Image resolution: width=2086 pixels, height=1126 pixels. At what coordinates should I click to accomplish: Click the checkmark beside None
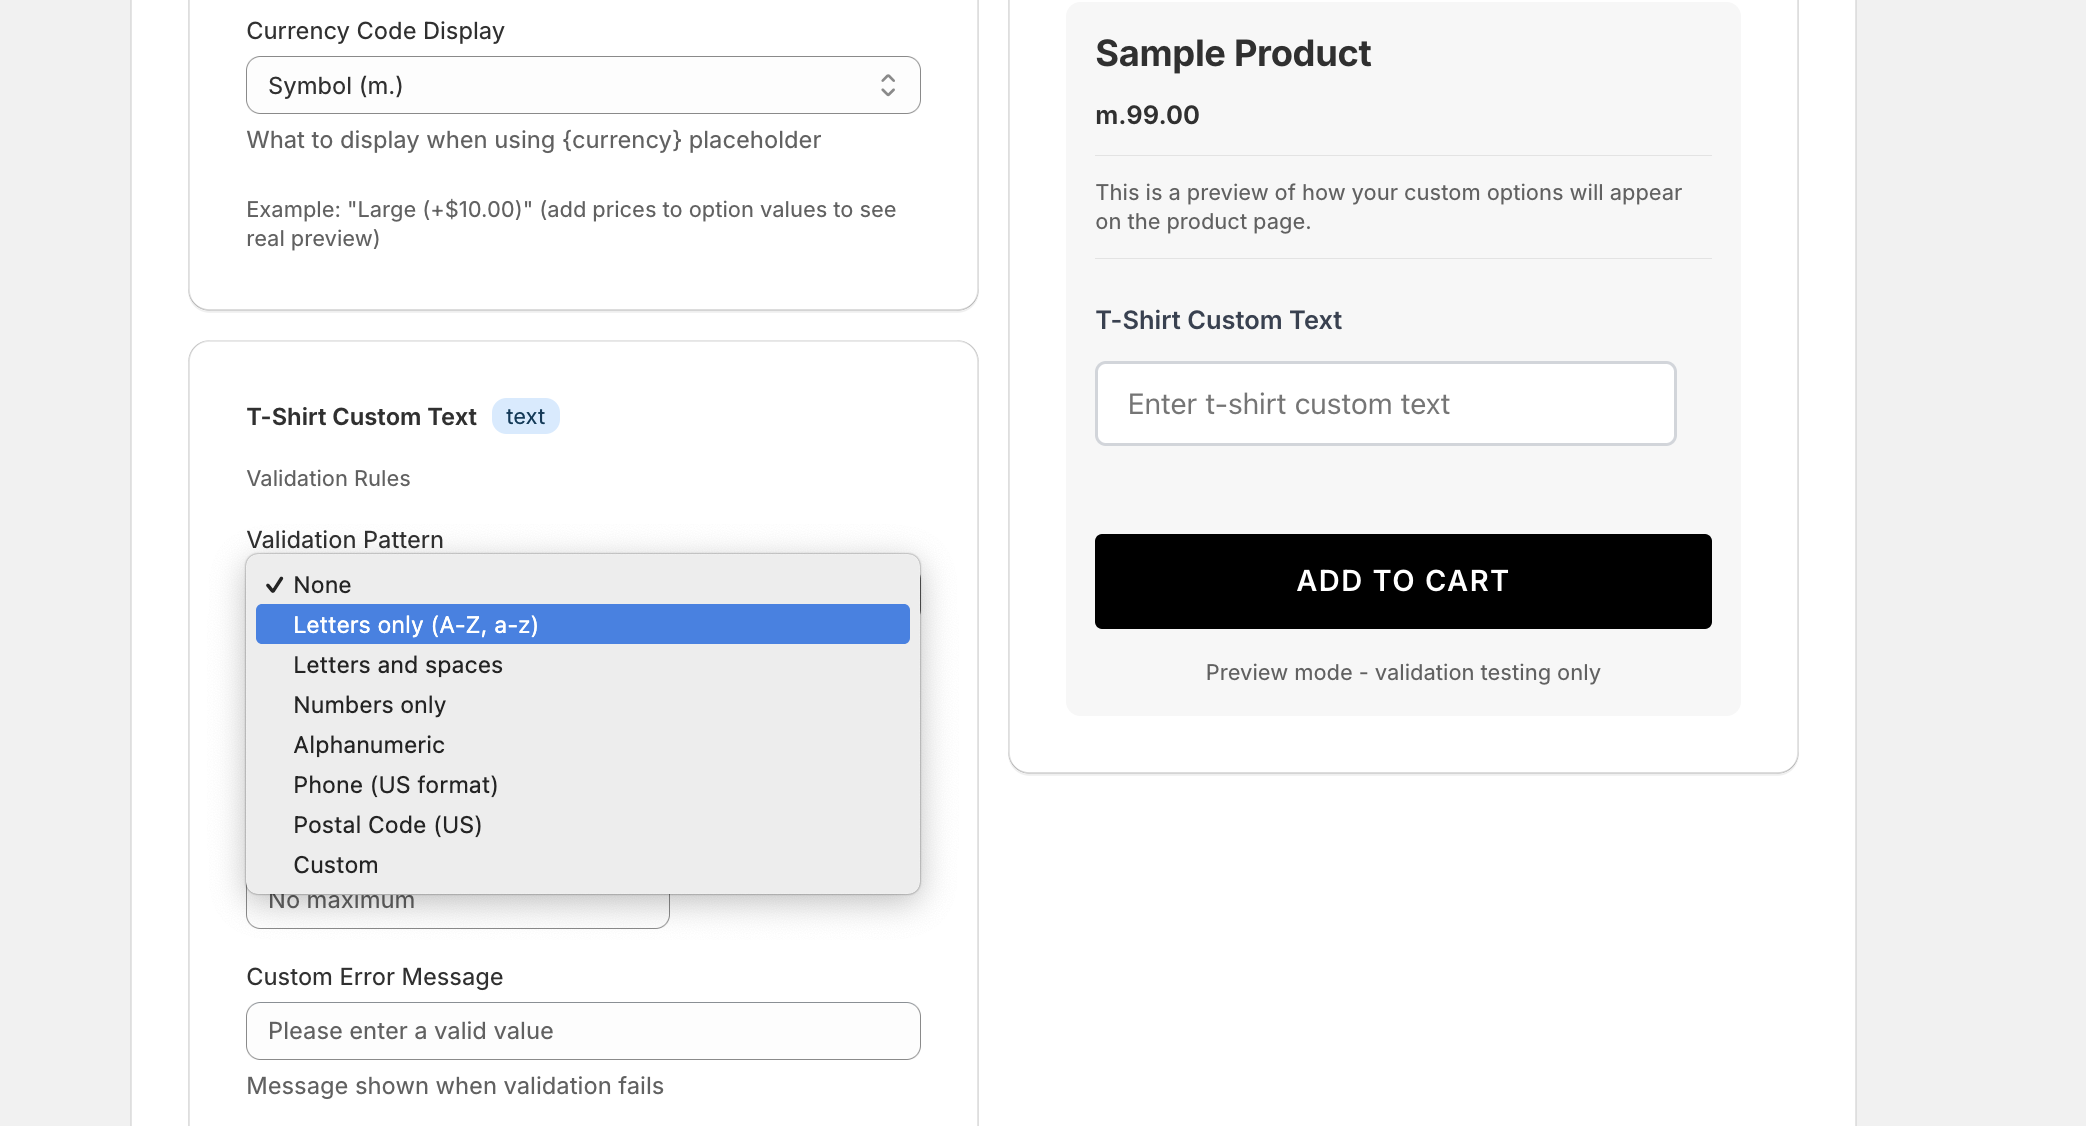[x=274, y=585]
